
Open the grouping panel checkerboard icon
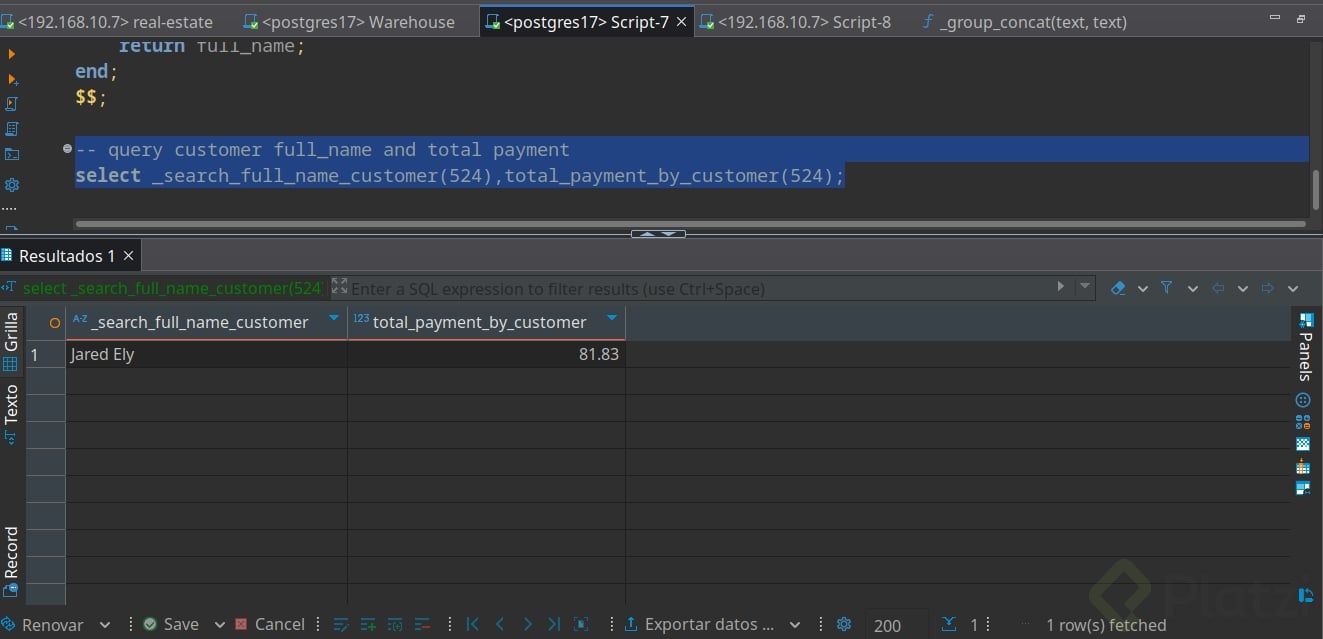pos(1303,444)
